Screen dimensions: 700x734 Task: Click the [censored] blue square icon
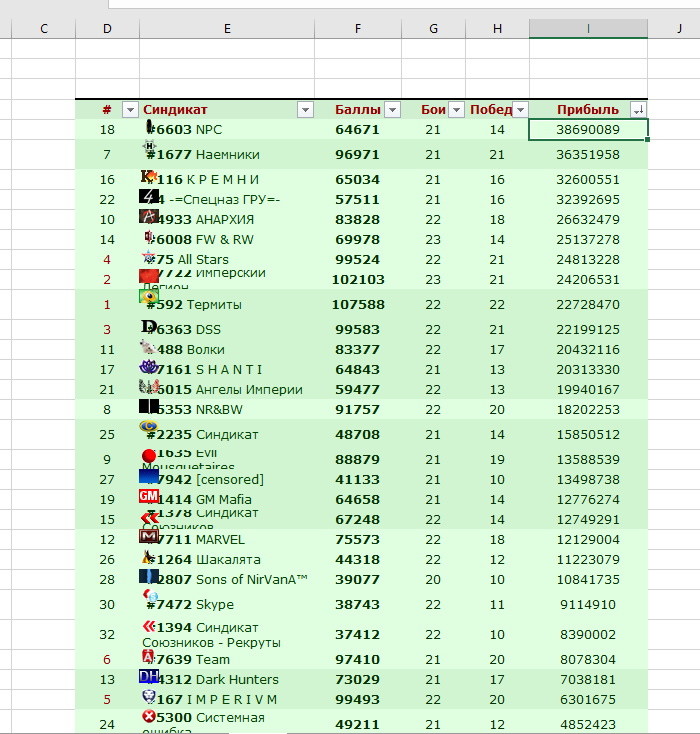(149, 476)
